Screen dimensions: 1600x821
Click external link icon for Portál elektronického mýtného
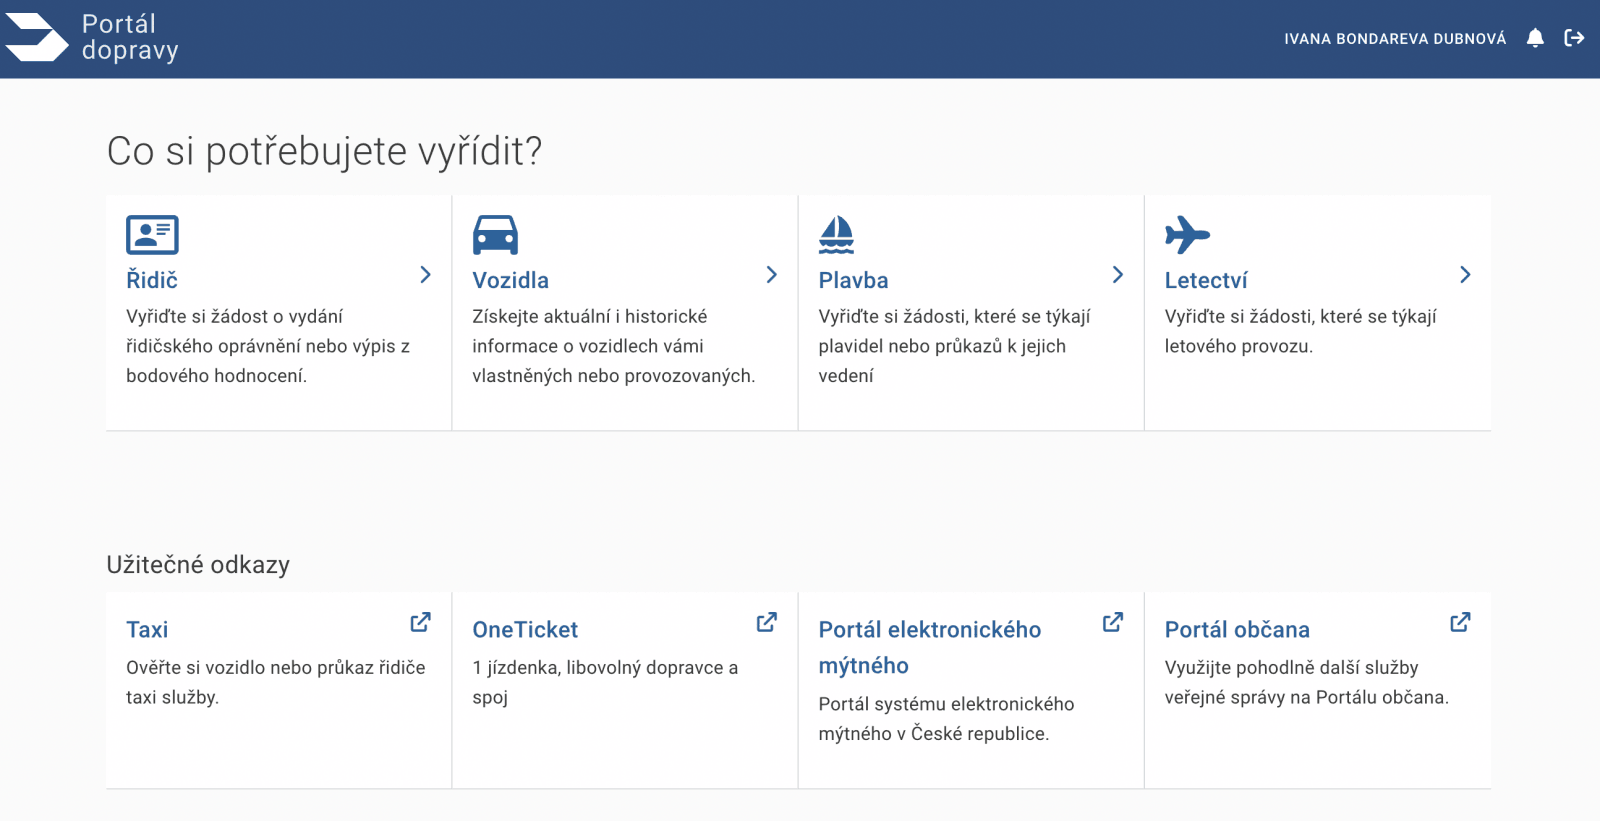(1113, 622)
